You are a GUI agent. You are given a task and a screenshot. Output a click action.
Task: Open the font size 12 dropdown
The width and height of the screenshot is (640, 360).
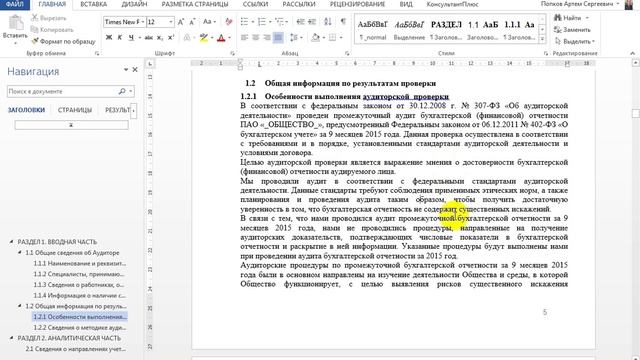pyautogui.click(x=171, y=22)
